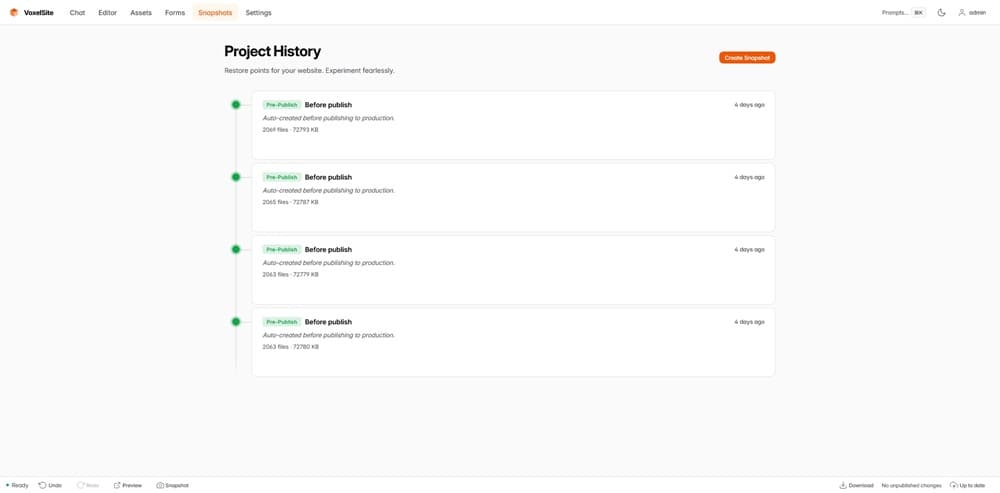Switch to the Chat tab
The height and width of the screenshot is (493, 1000).
click(77, 13)
